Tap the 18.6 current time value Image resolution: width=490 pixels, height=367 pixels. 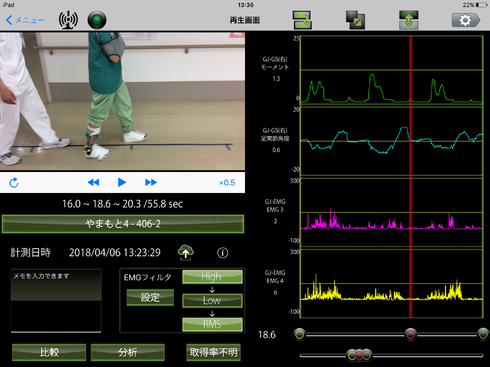[267, 335]
